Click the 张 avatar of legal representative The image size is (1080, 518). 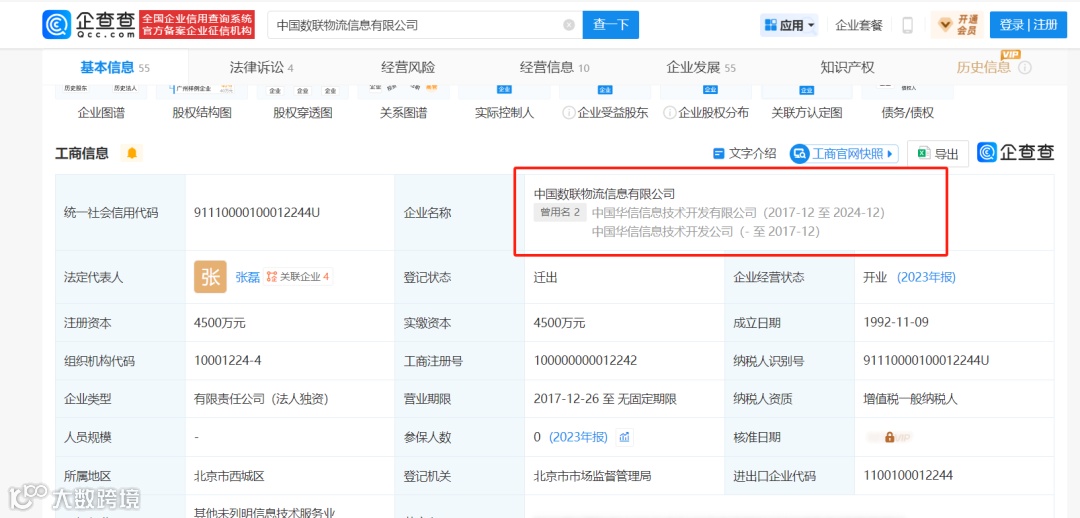coord(210,277)
